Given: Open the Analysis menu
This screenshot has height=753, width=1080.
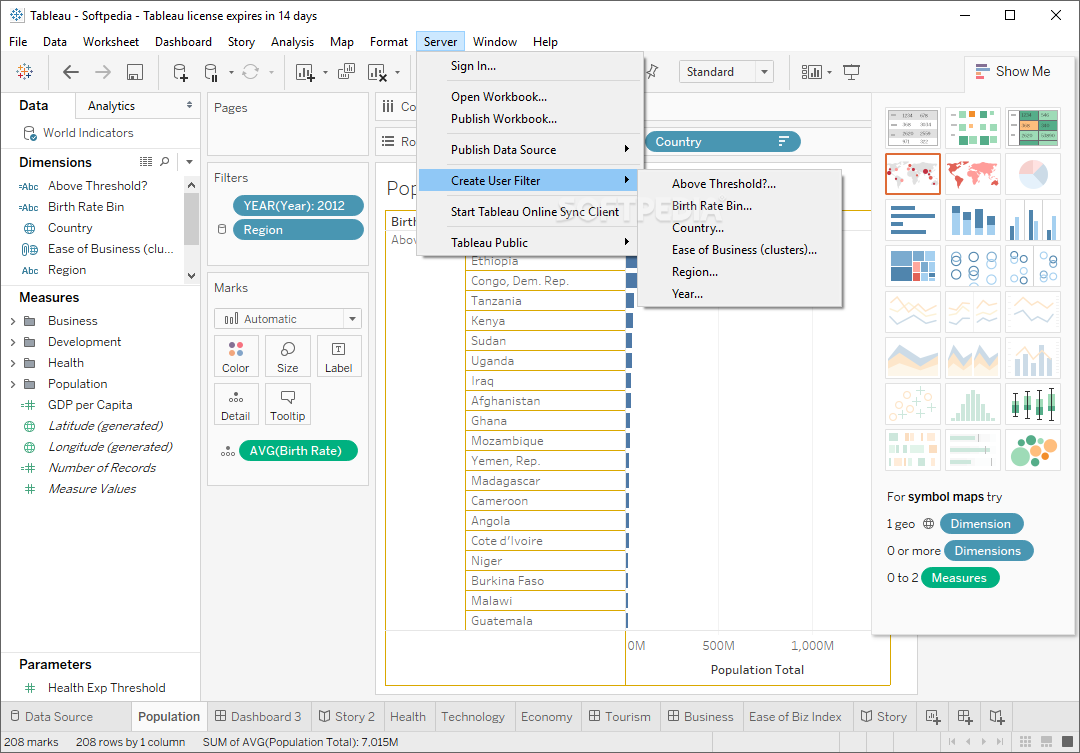Looking at the screenshot, I should 292,42.
